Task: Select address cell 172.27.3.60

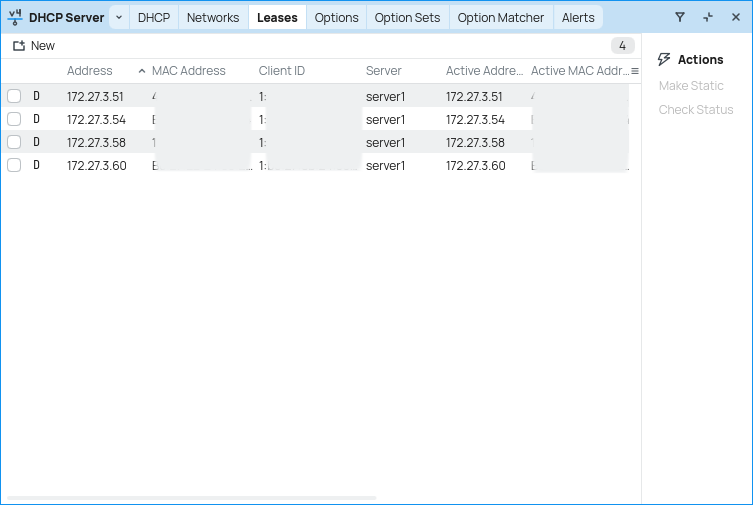Action: click(x=97, y=166)
